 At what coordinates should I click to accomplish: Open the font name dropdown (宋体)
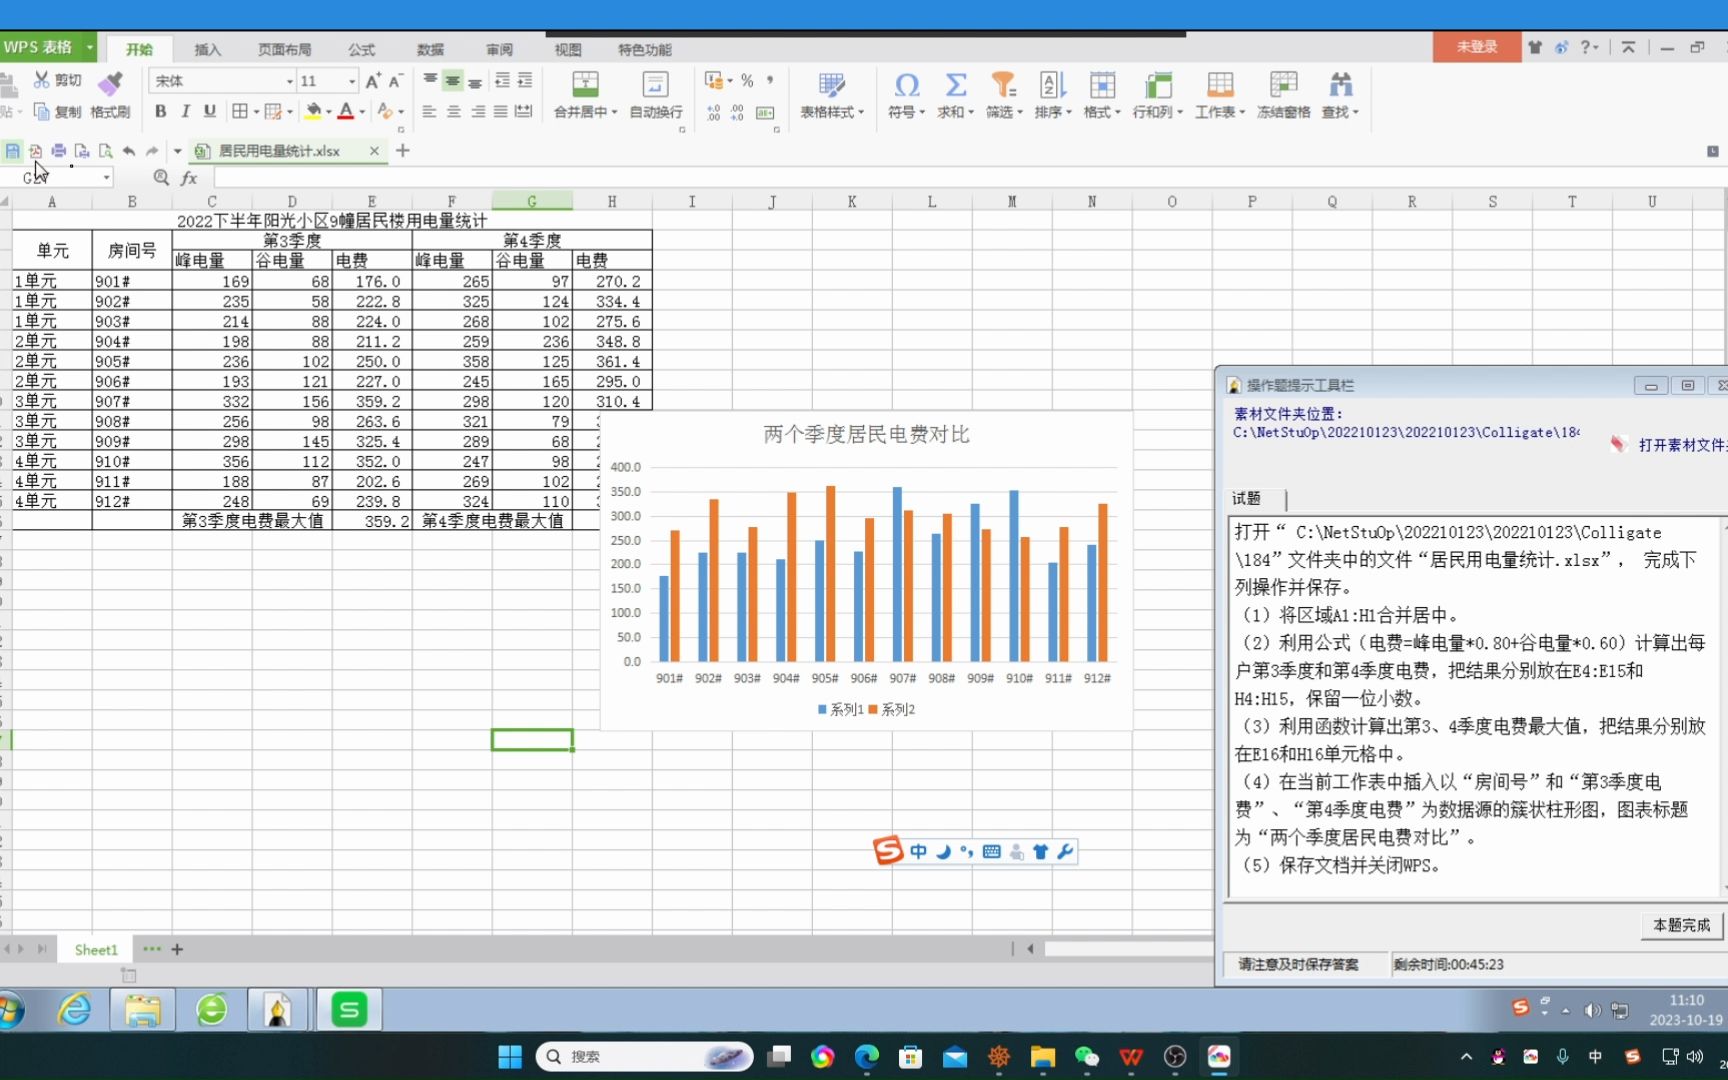[x=290, y=81]
